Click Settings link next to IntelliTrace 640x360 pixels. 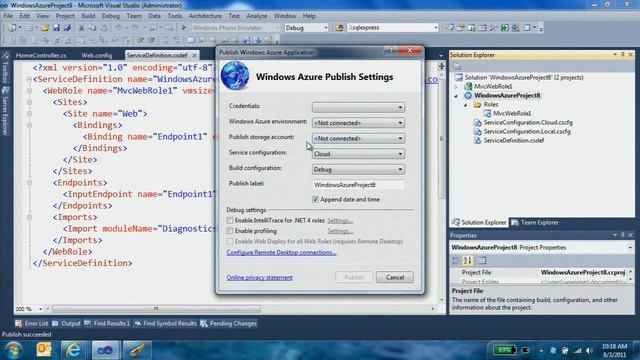340,221
